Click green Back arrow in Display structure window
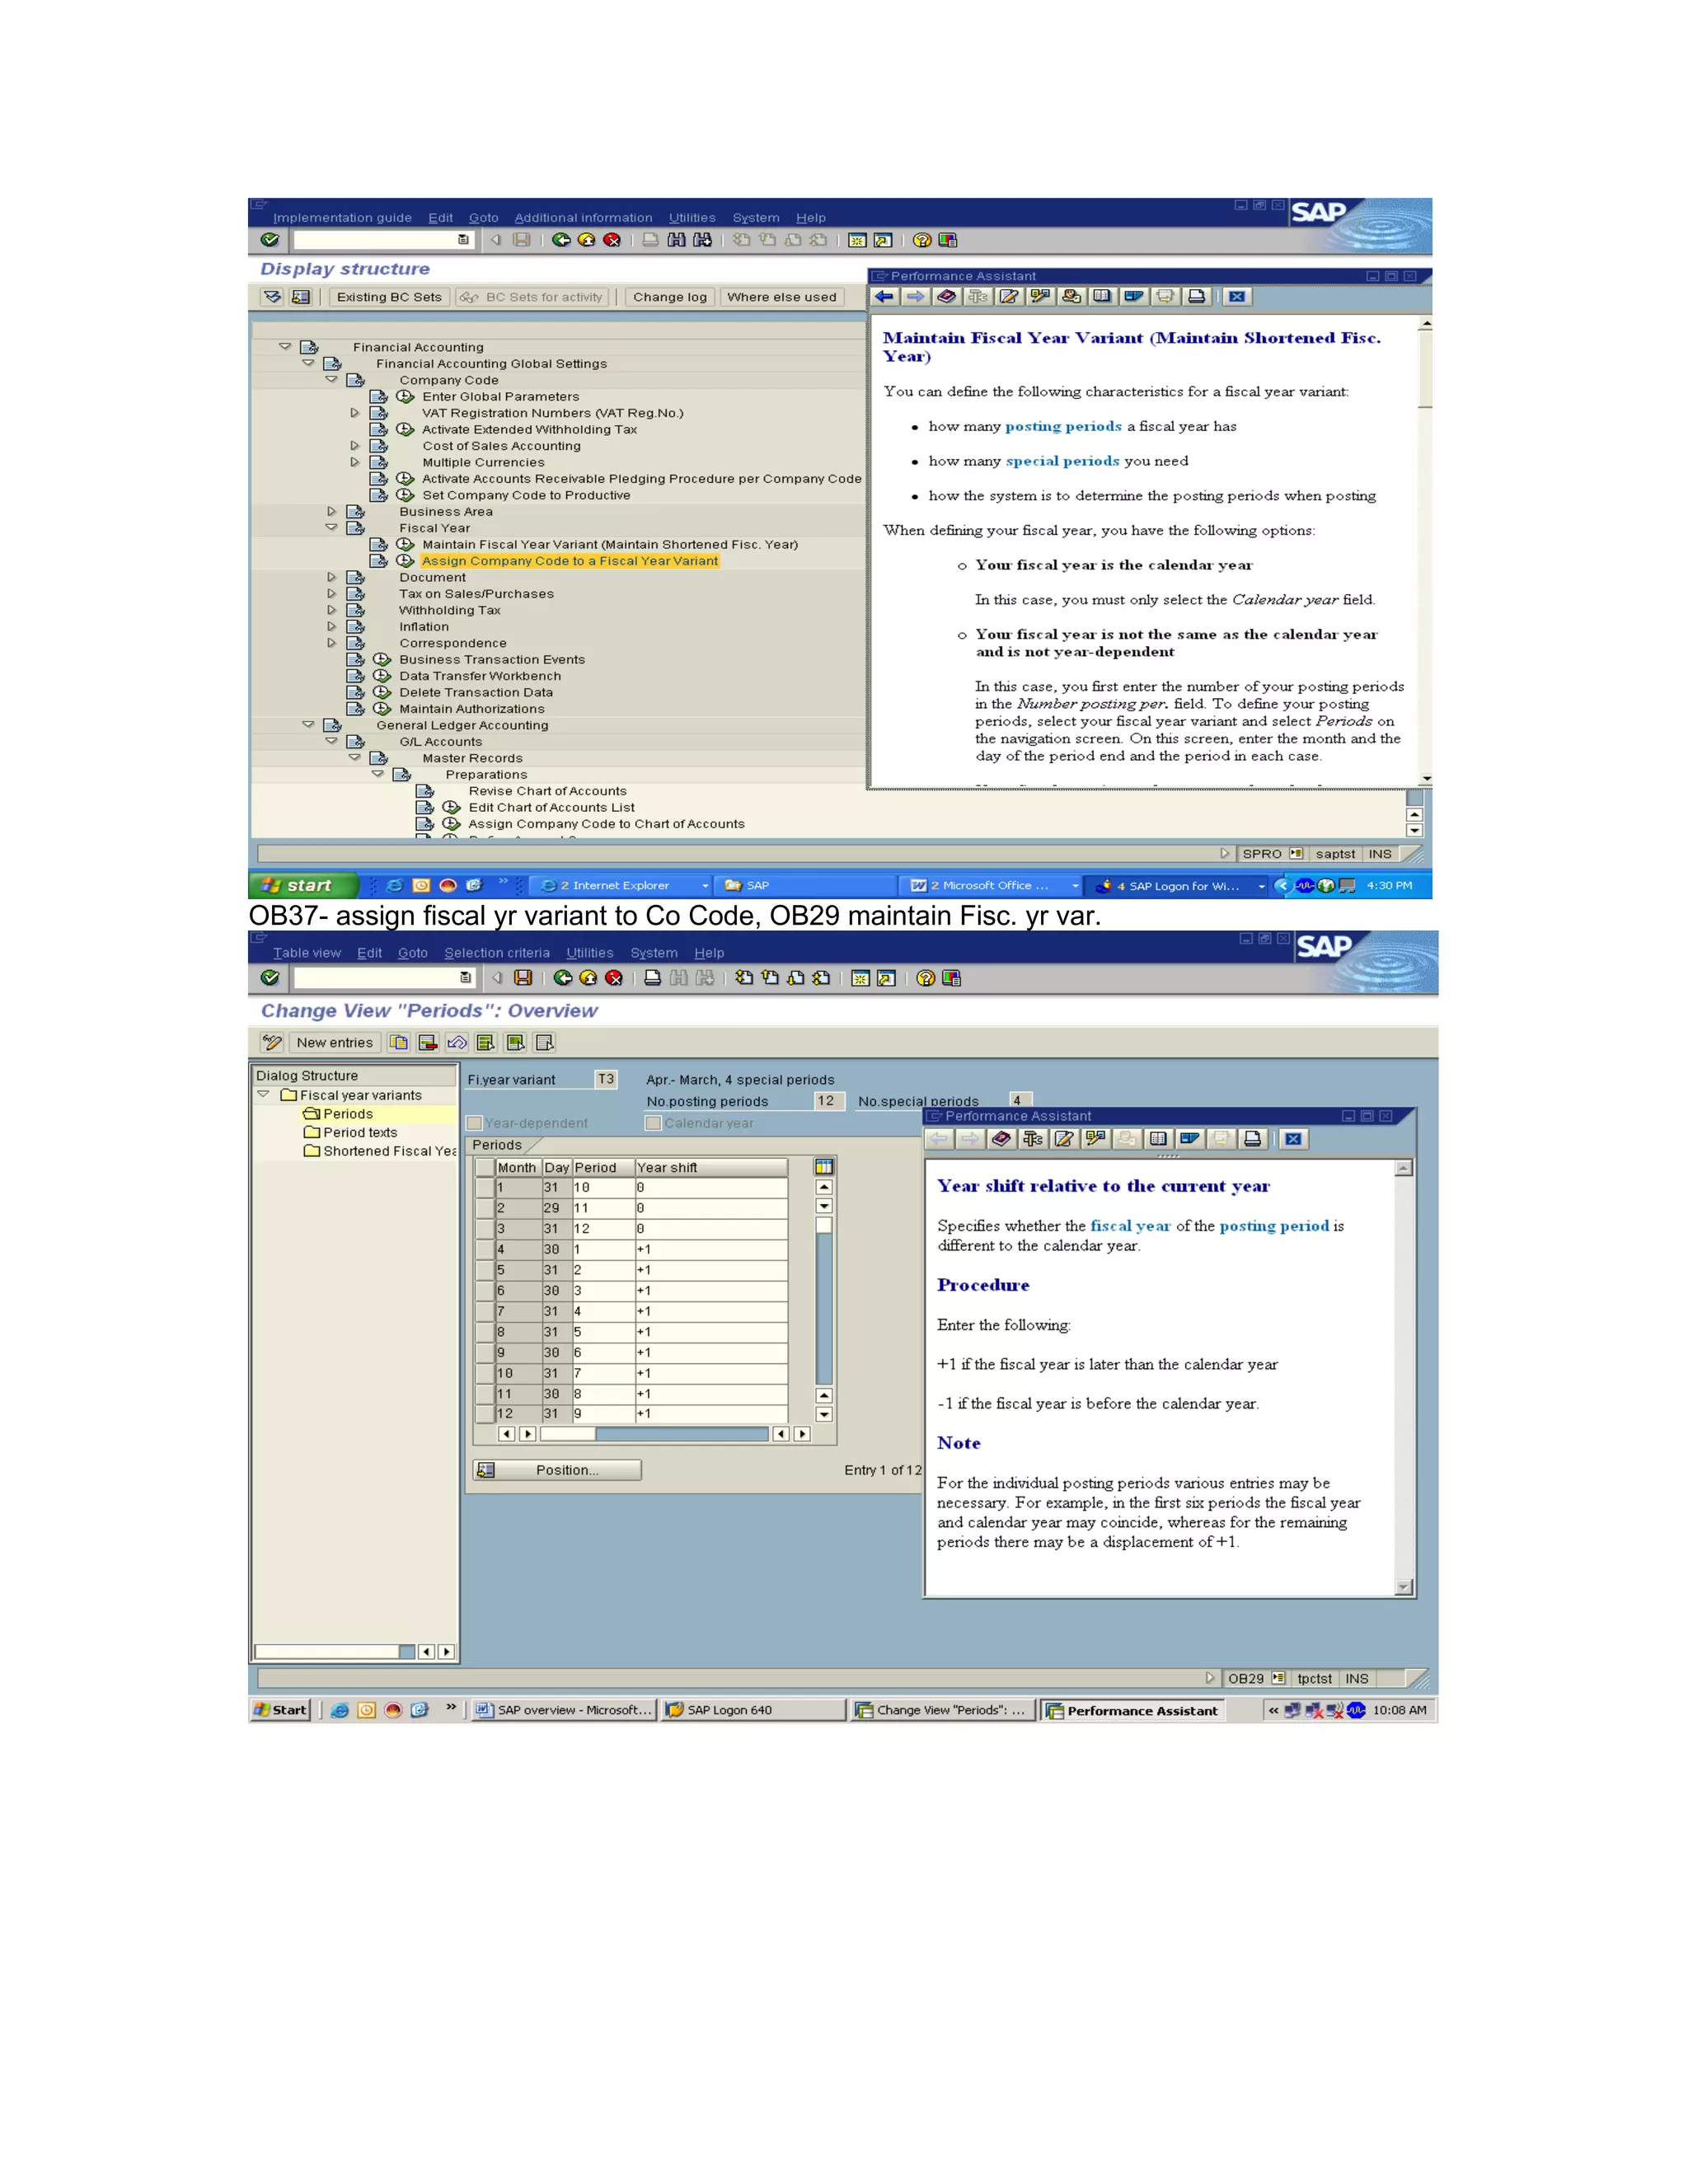Image resolution: width=1688 pixels, height=2184 pixels. (x=561, y=240)
